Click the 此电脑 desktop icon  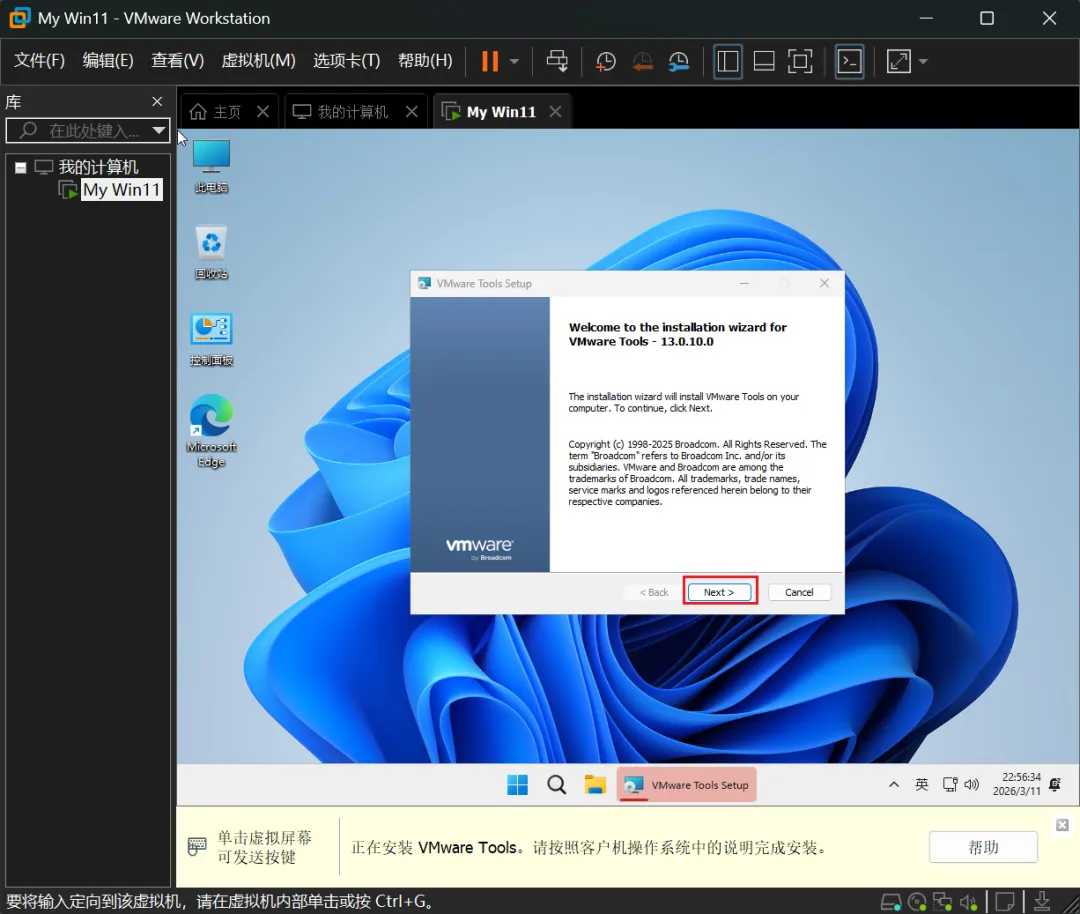(x=211, y=166)
